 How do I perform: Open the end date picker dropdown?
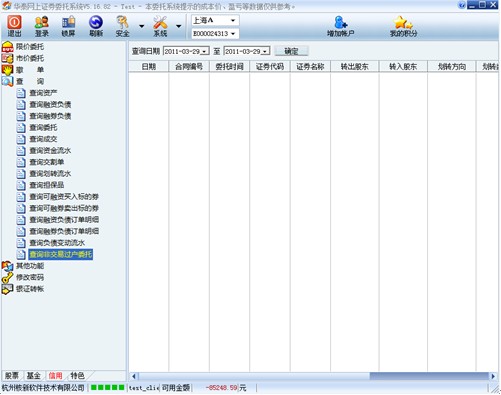tap(265, 51)
